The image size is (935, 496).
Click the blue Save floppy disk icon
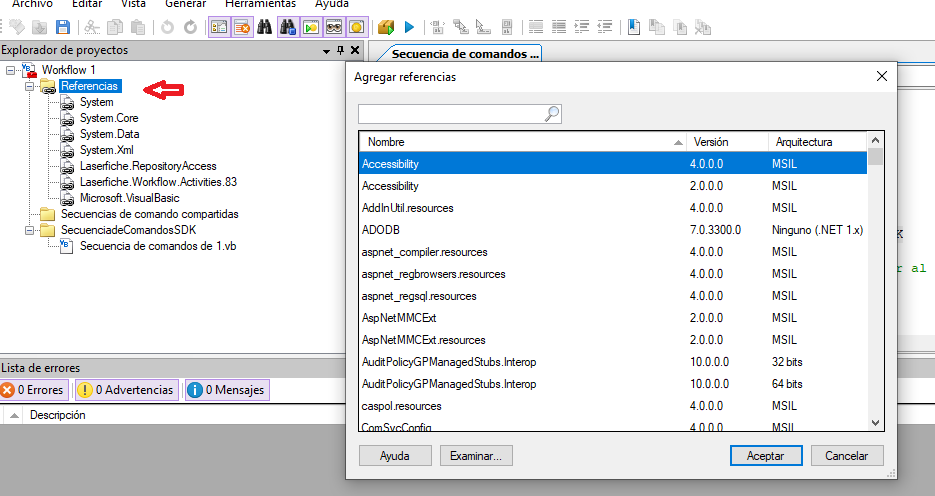point(63,27)
